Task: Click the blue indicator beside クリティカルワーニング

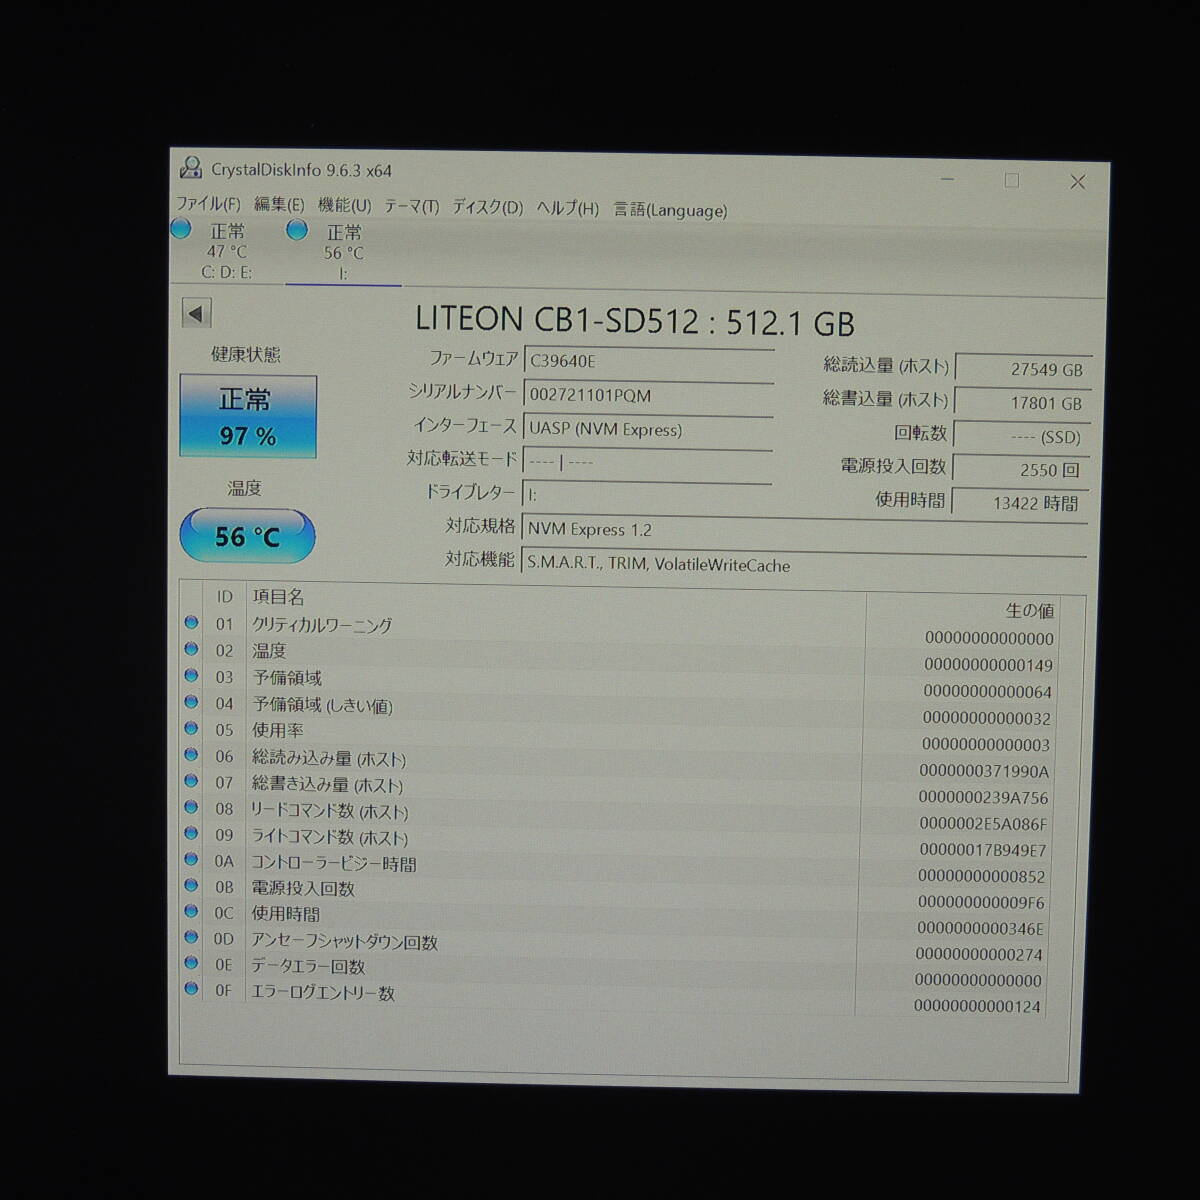Action: (x=191, y=622)
